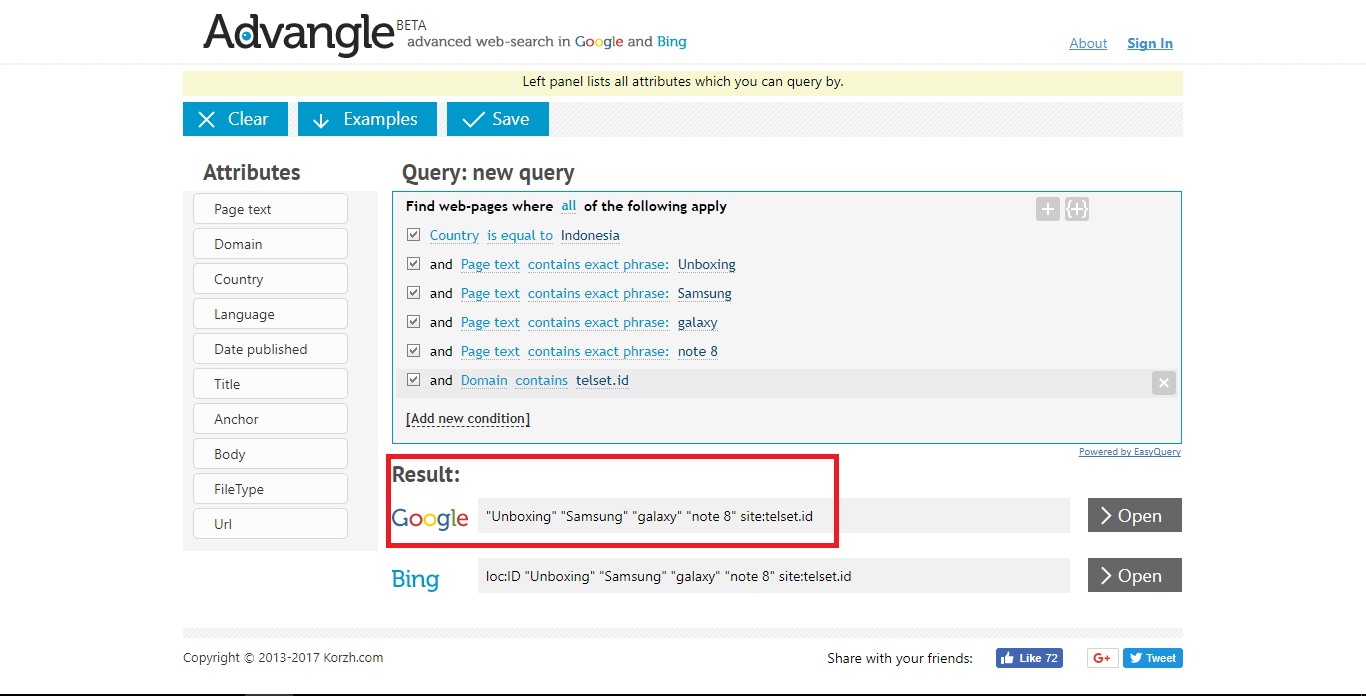The image size is (1366, 696).
Task: Toggle checkbox for Unboxing phrase condition
Action: pyautogui.click(x=414, y=264)
